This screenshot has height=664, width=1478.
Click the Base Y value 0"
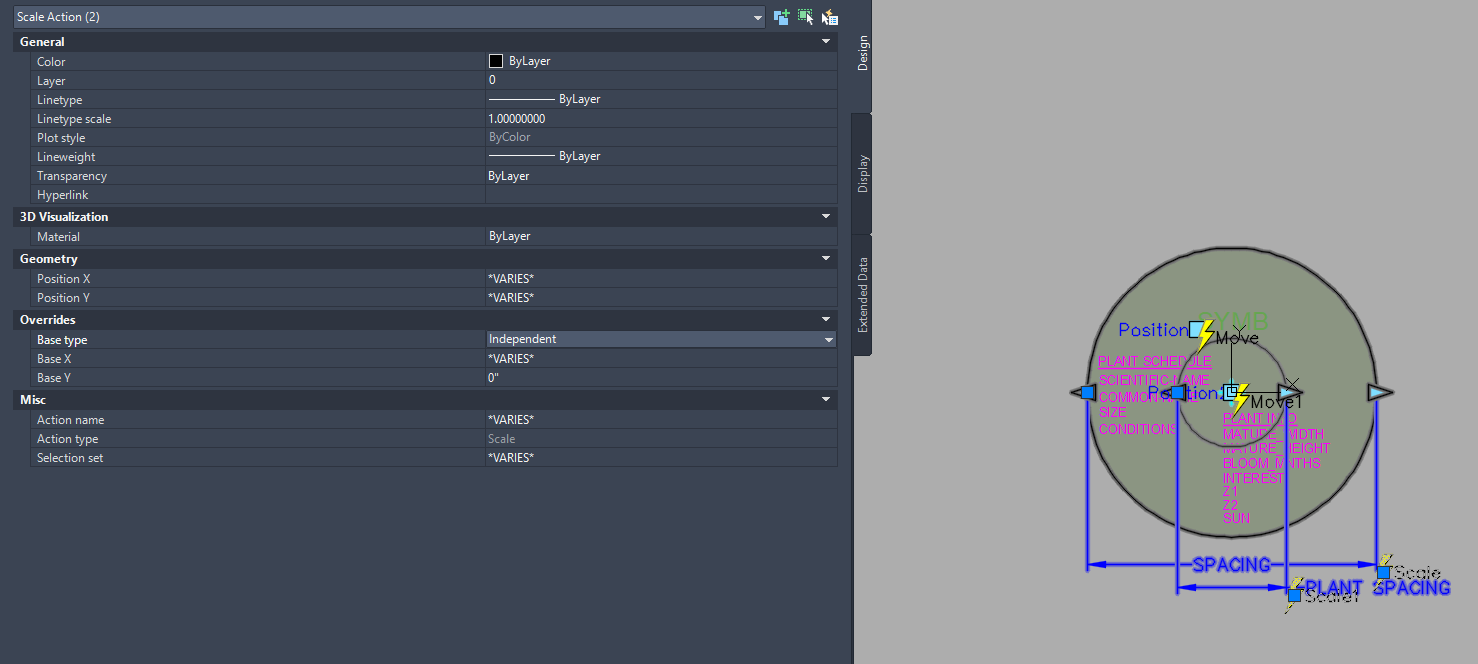[x=661, y=377]
